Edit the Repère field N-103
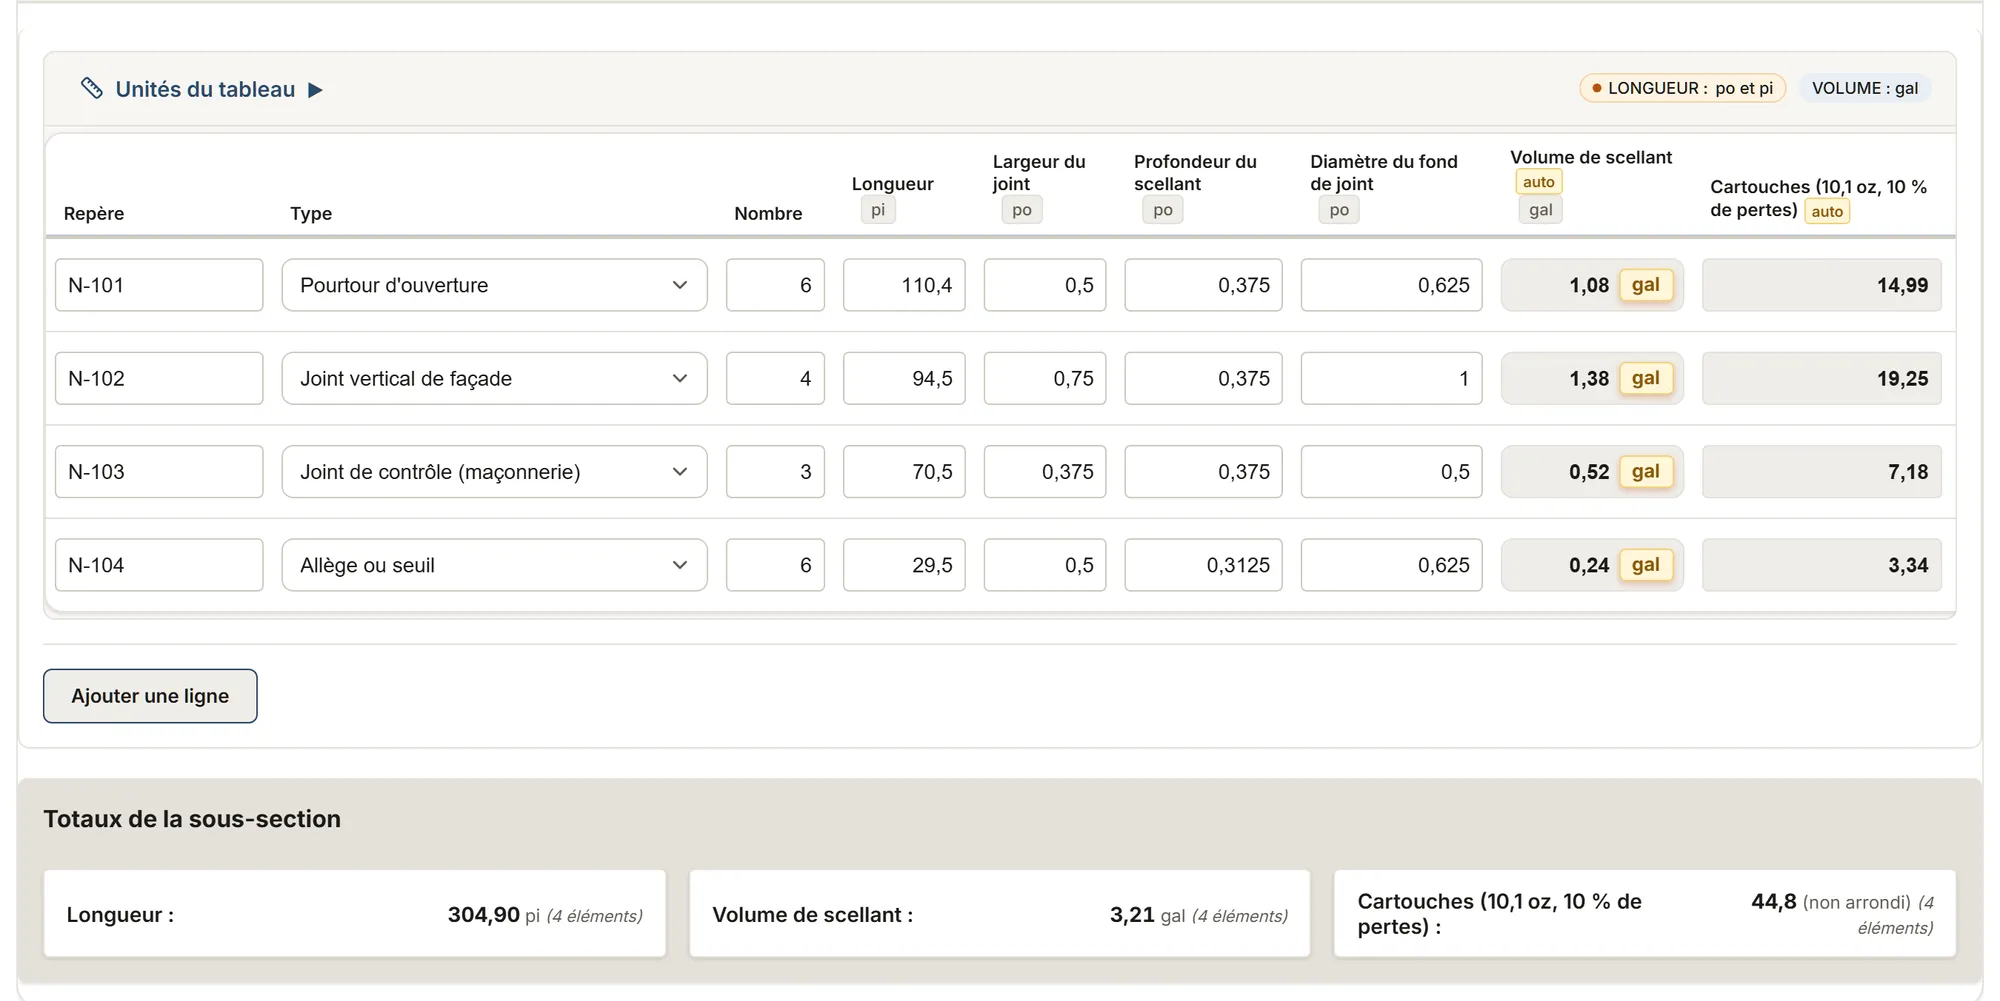This screenshot has width=2000, height=1001. point(159,471)
